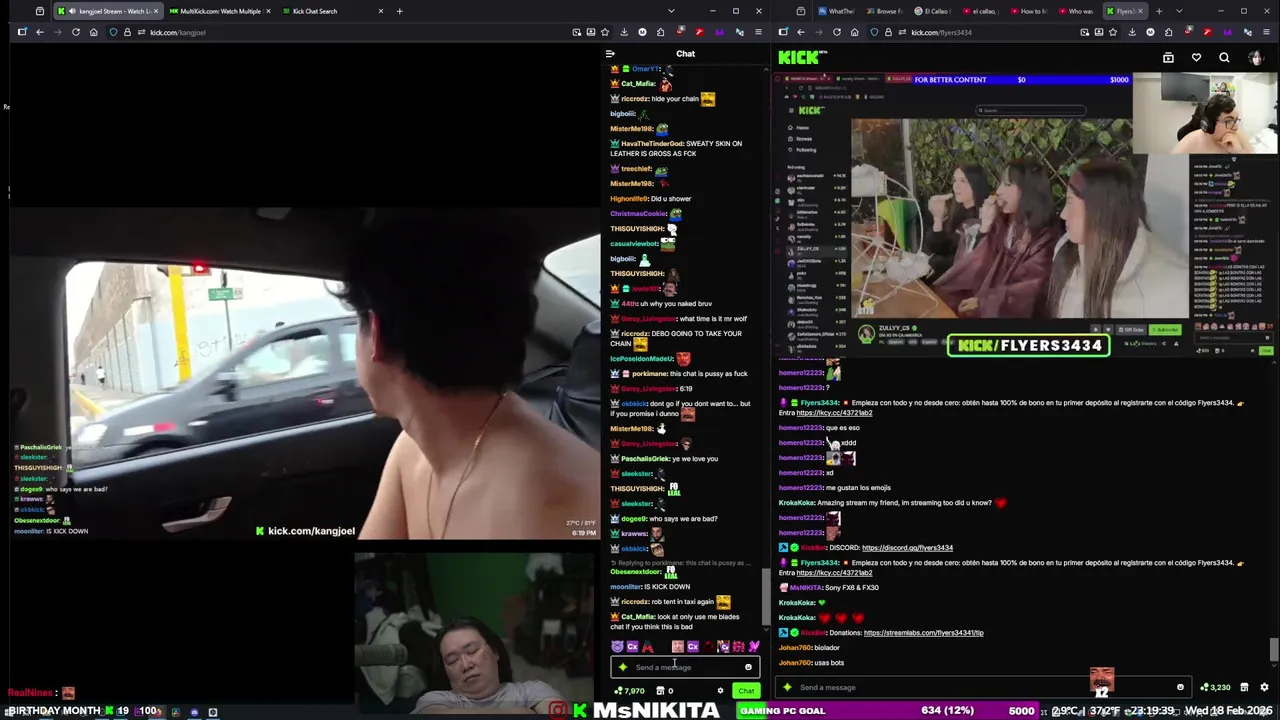This screenshot has height=720, width=1280.
Task: Open site permissions lock icon in left browser
Action: tap(127, 32)
